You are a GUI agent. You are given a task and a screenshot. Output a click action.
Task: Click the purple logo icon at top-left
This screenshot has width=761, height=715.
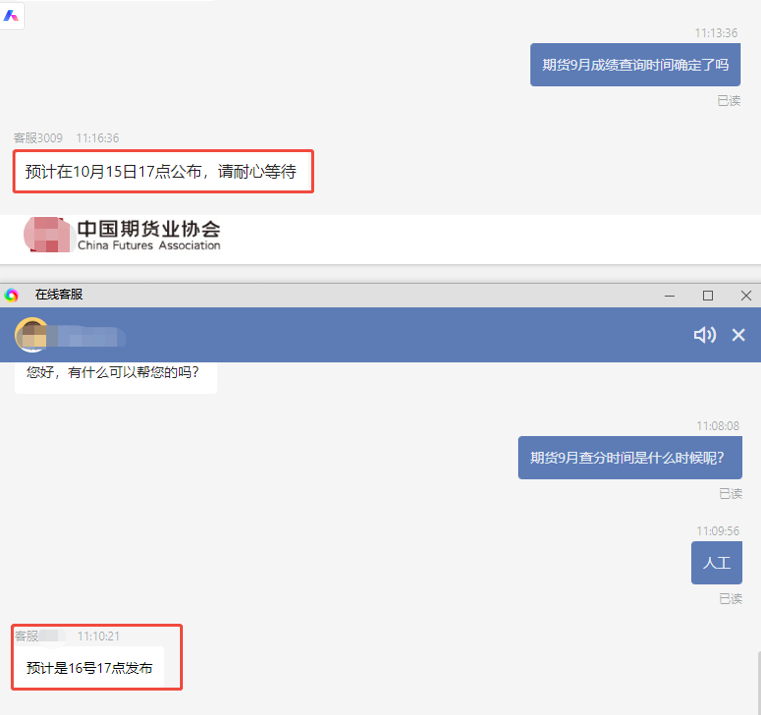coord(12,16)
